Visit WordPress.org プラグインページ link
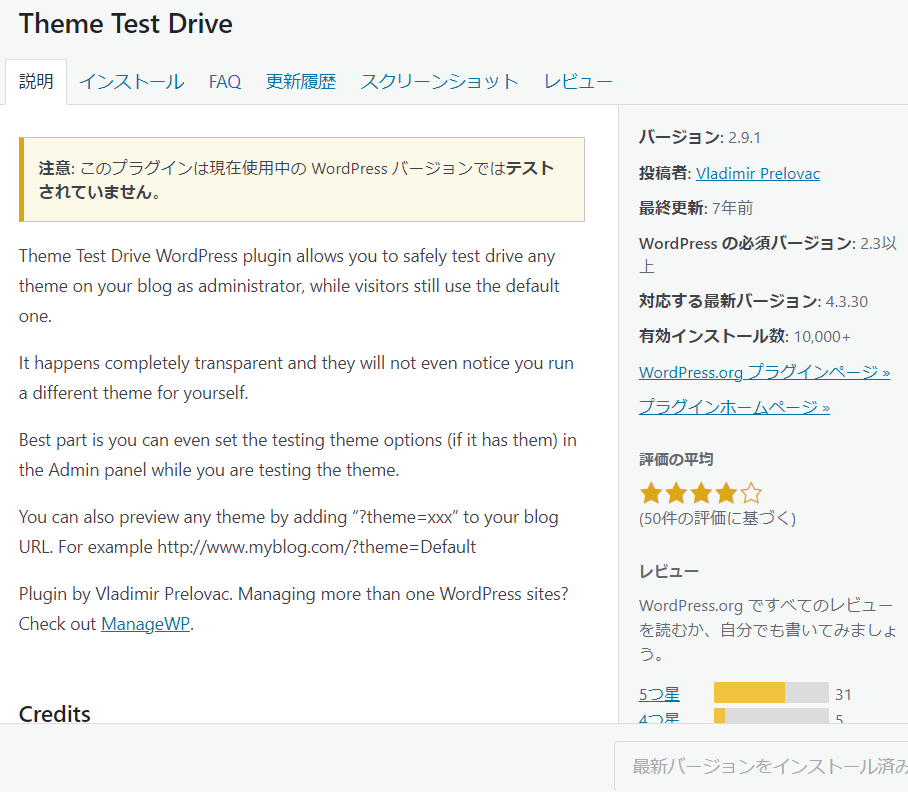 764,372
